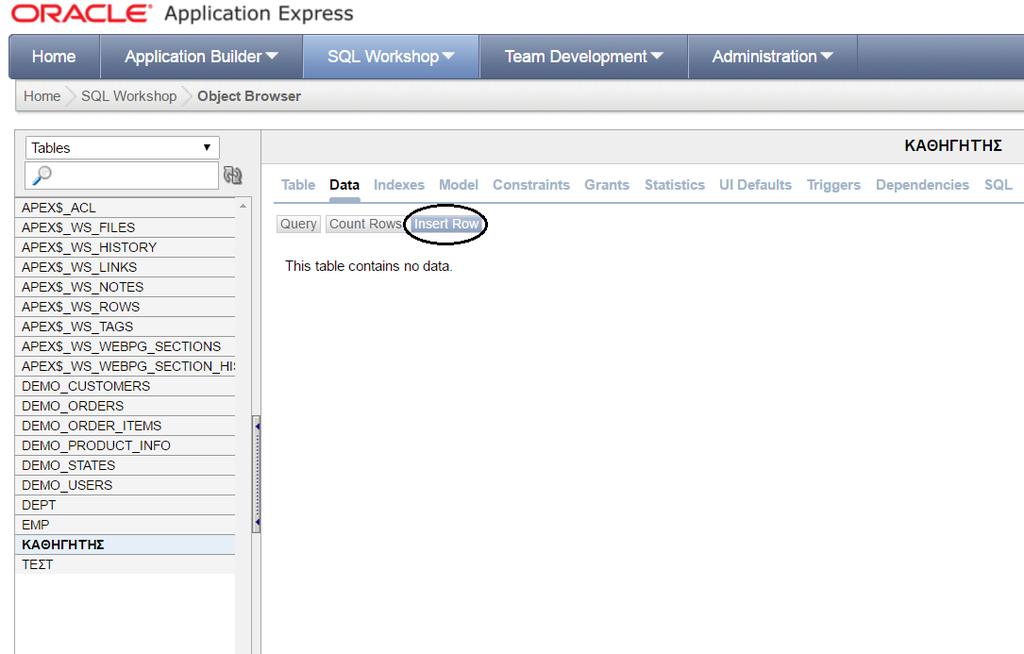The image size is (1024, 654).
Task: Select the DEMO_CUSTOMERS table
Action: 125,386
